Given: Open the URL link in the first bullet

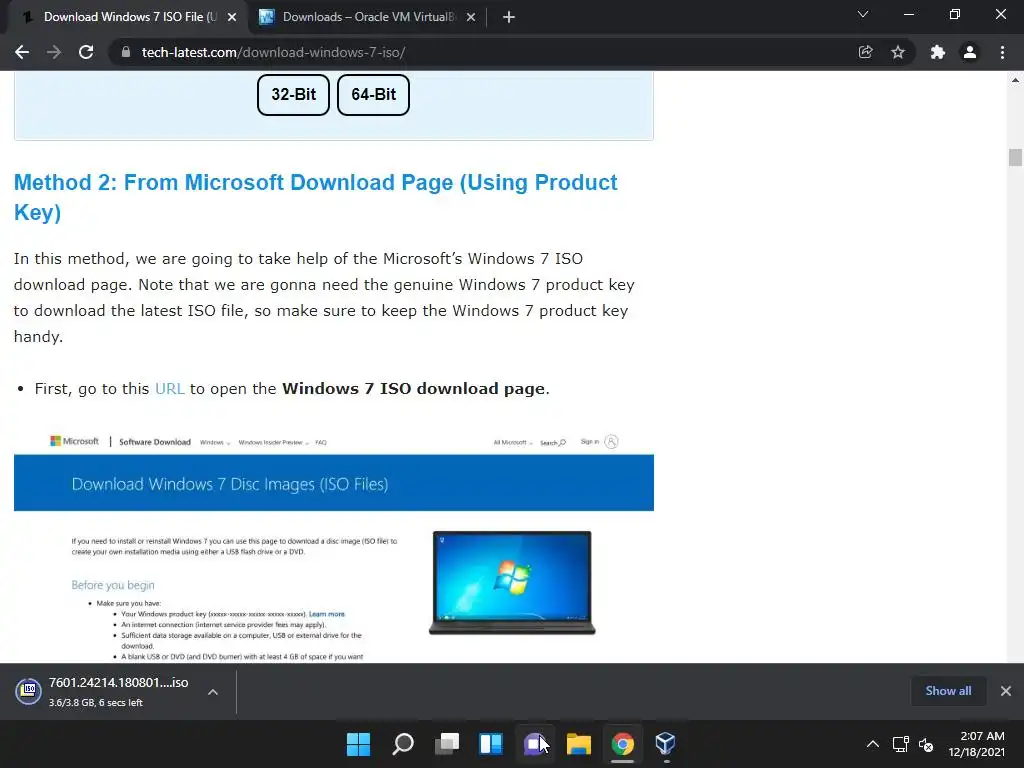Looking at the screenshot, I should pyautogui.click(x=170, y=389).
